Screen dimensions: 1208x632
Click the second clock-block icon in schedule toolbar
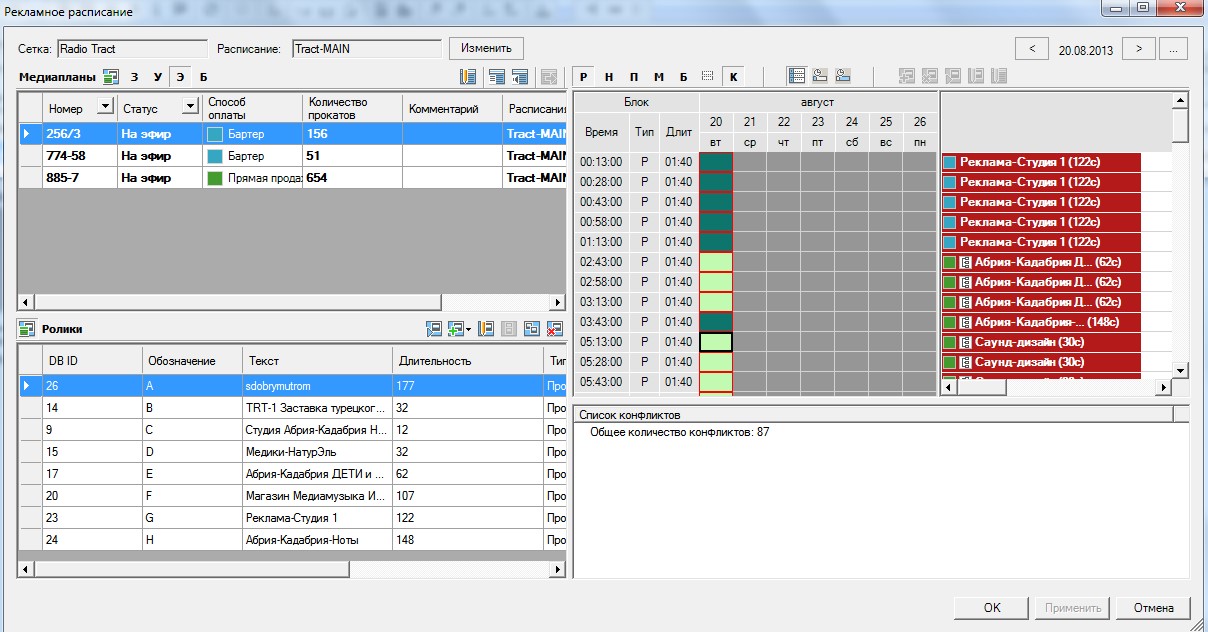pyautogui.click(x=843, y=76)
